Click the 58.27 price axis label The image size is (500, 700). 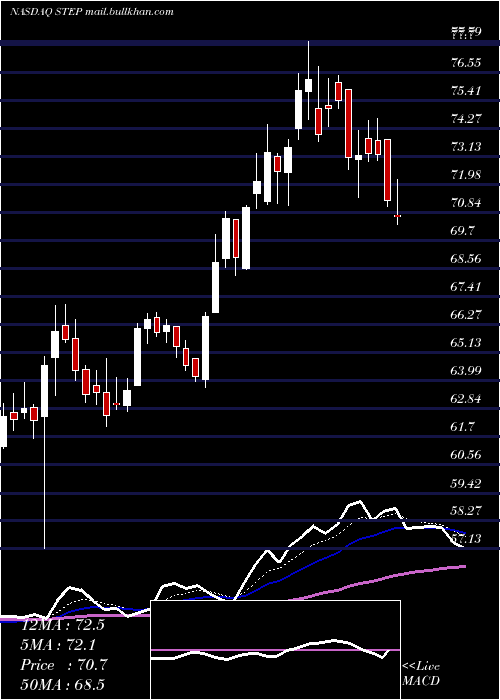pos(466,510)
